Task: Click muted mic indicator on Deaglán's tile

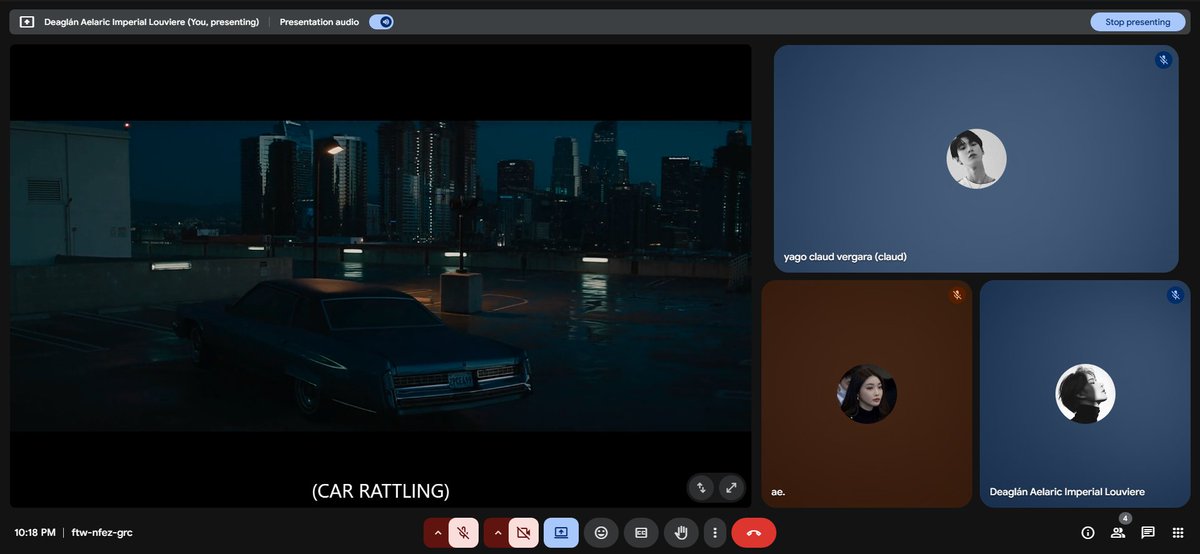Action: tap(1175, 295)
